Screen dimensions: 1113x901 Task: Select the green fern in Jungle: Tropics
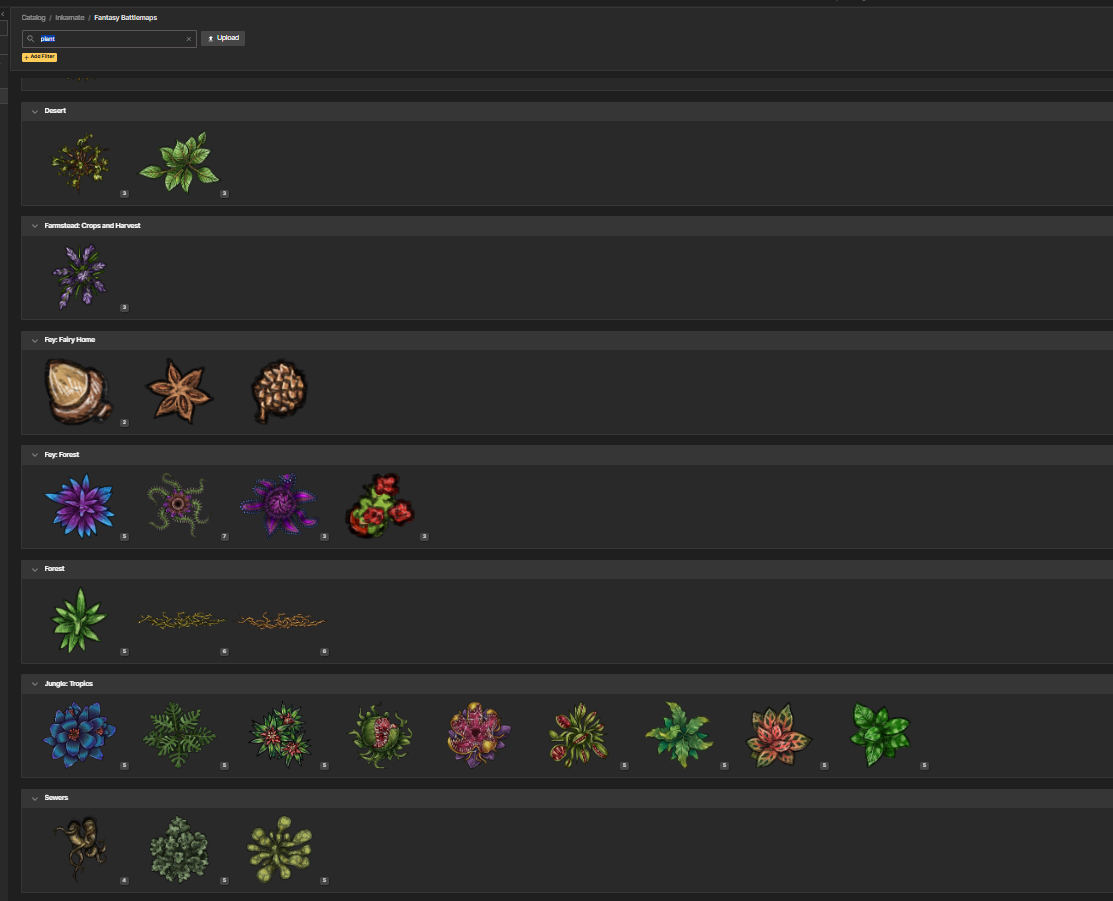pos(179,735)
